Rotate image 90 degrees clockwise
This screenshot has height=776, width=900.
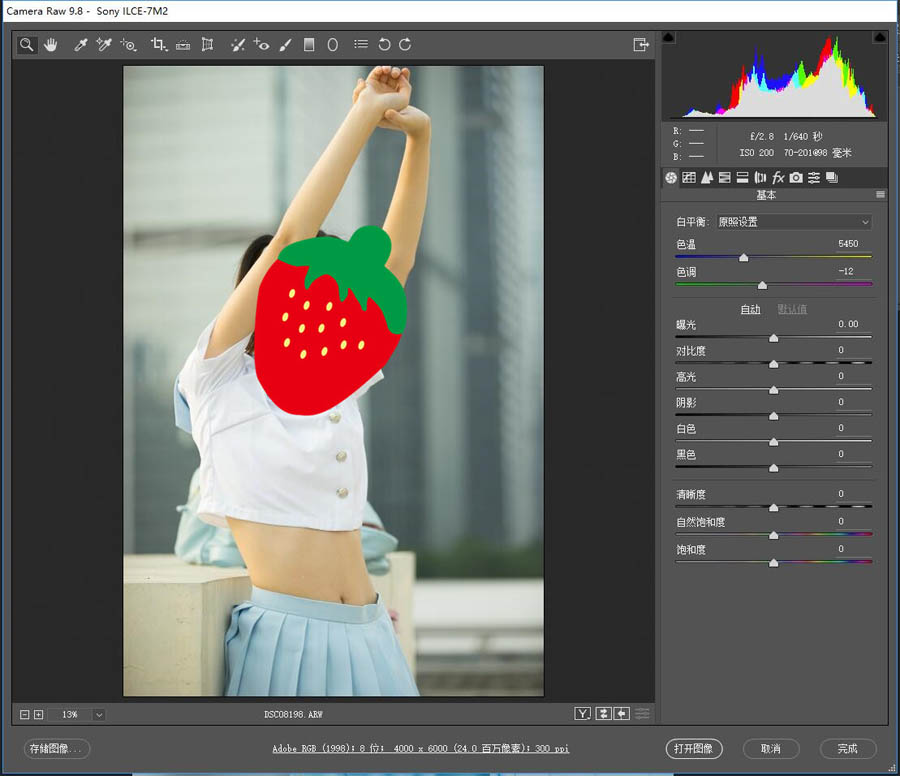tap(405, 45)
